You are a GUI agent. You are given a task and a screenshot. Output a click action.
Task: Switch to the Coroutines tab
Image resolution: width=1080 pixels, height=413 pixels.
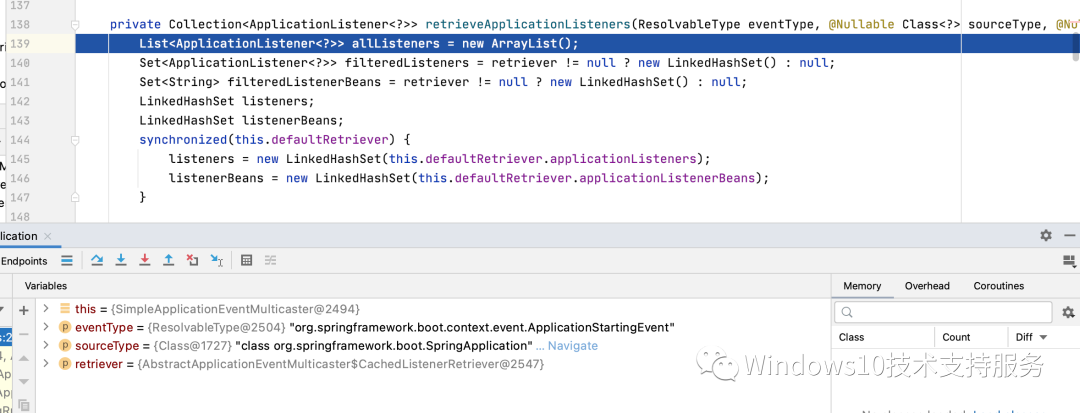999,286
